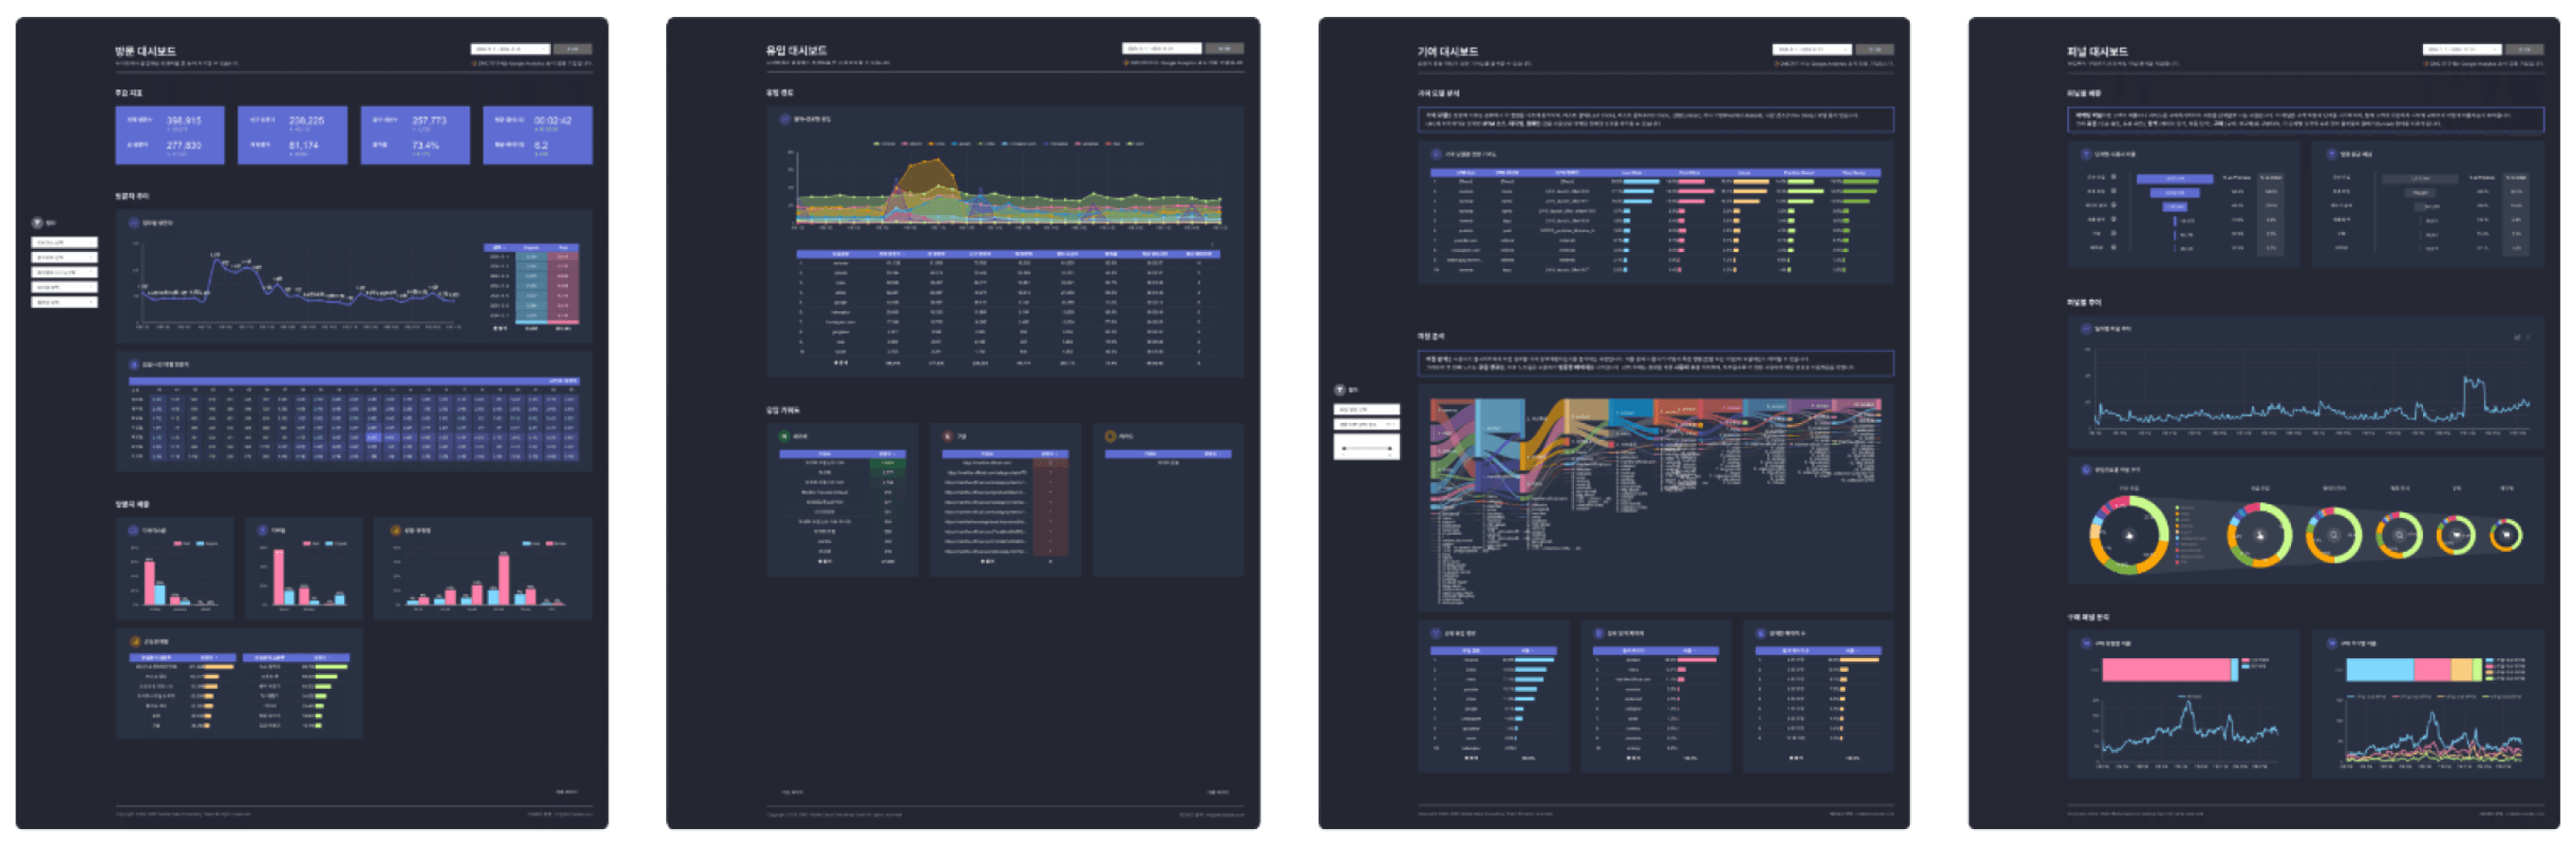Screen dimensions: 2576x846
Task: Click orange icon on third keyword panel
Action: tap(1110, 437)
